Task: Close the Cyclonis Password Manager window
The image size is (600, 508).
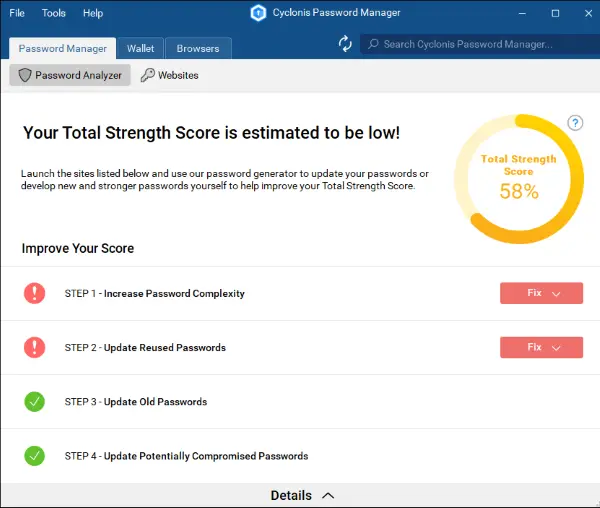Action: click(x=589, y=13)
